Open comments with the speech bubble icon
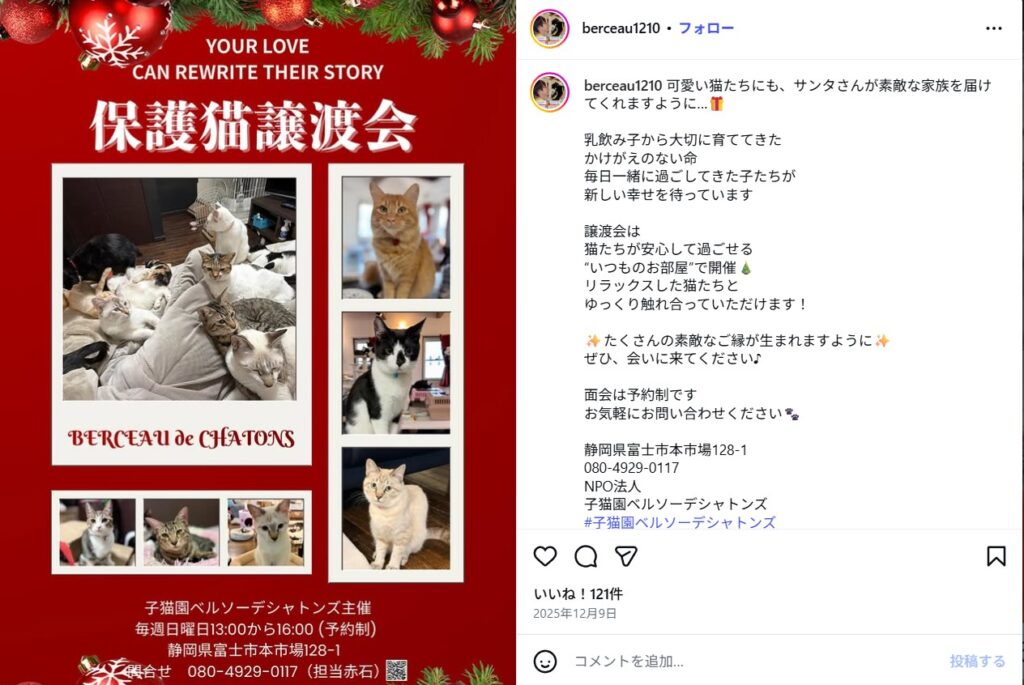This screenshot has width=1024, height=685. pos(586,556)
